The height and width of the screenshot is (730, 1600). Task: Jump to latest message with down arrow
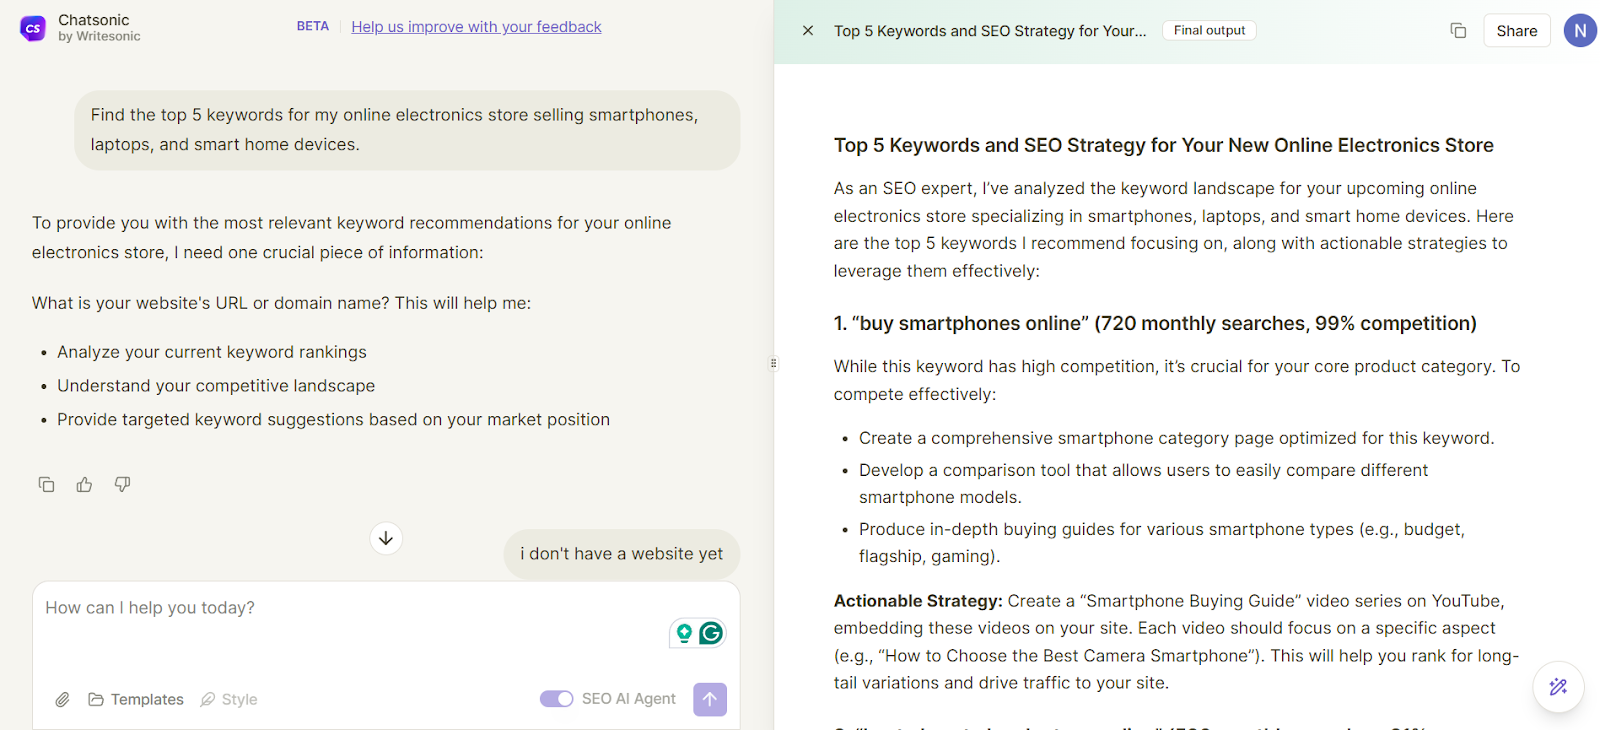coord(386,538)
